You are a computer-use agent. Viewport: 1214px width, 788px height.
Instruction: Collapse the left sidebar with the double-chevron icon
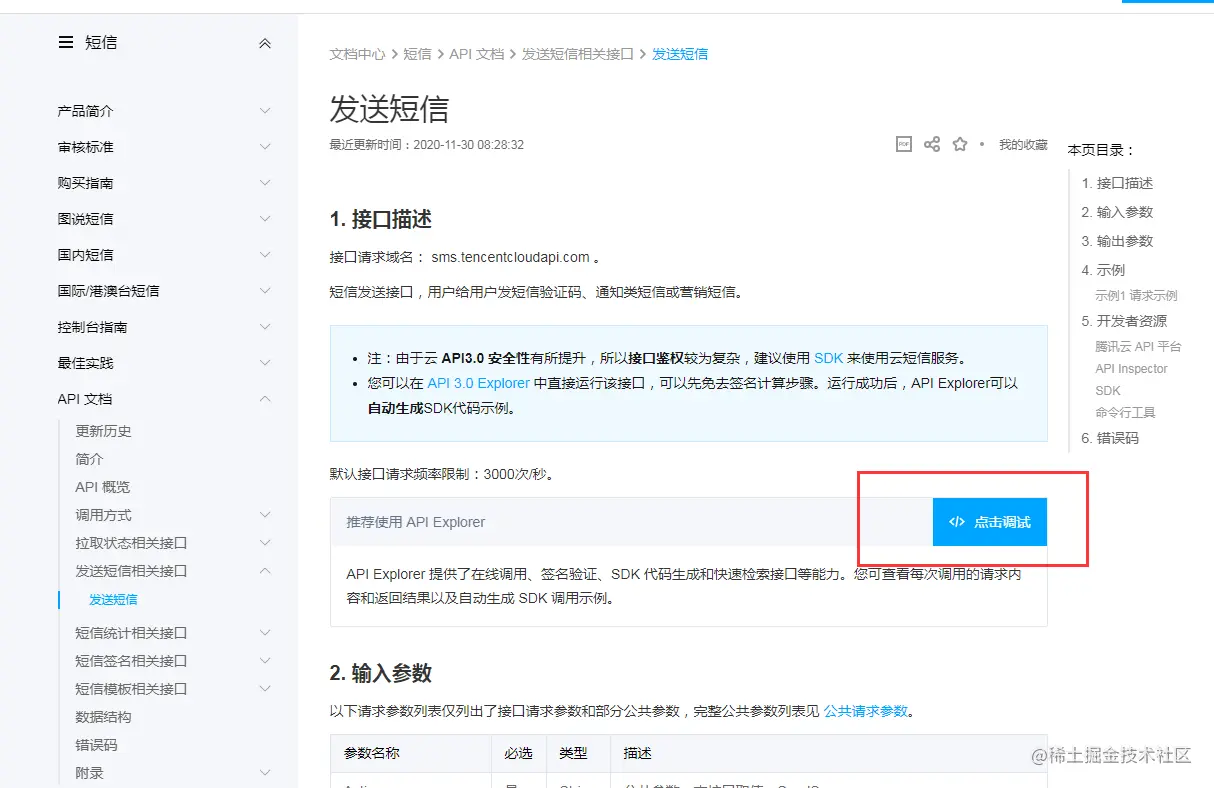tap(265, 43)
